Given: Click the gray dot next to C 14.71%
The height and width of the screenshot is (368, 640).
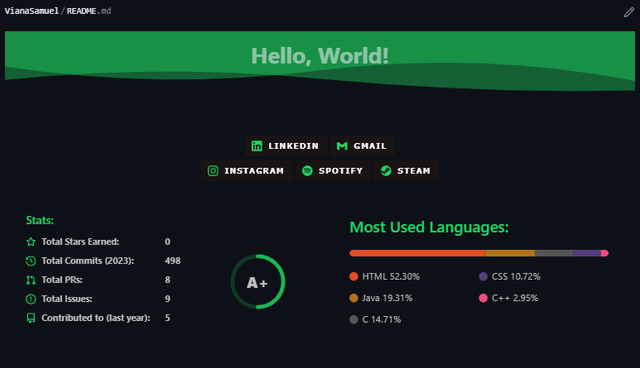Looking at the screenshot, I should (x=354, y=319).
